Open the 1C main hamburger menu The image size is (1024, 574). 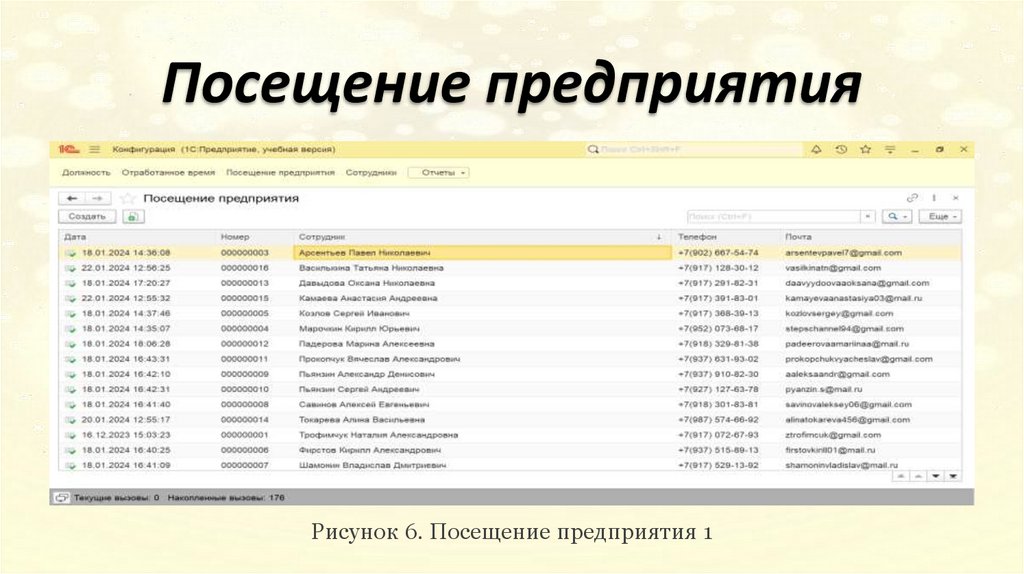click(95, 150)
